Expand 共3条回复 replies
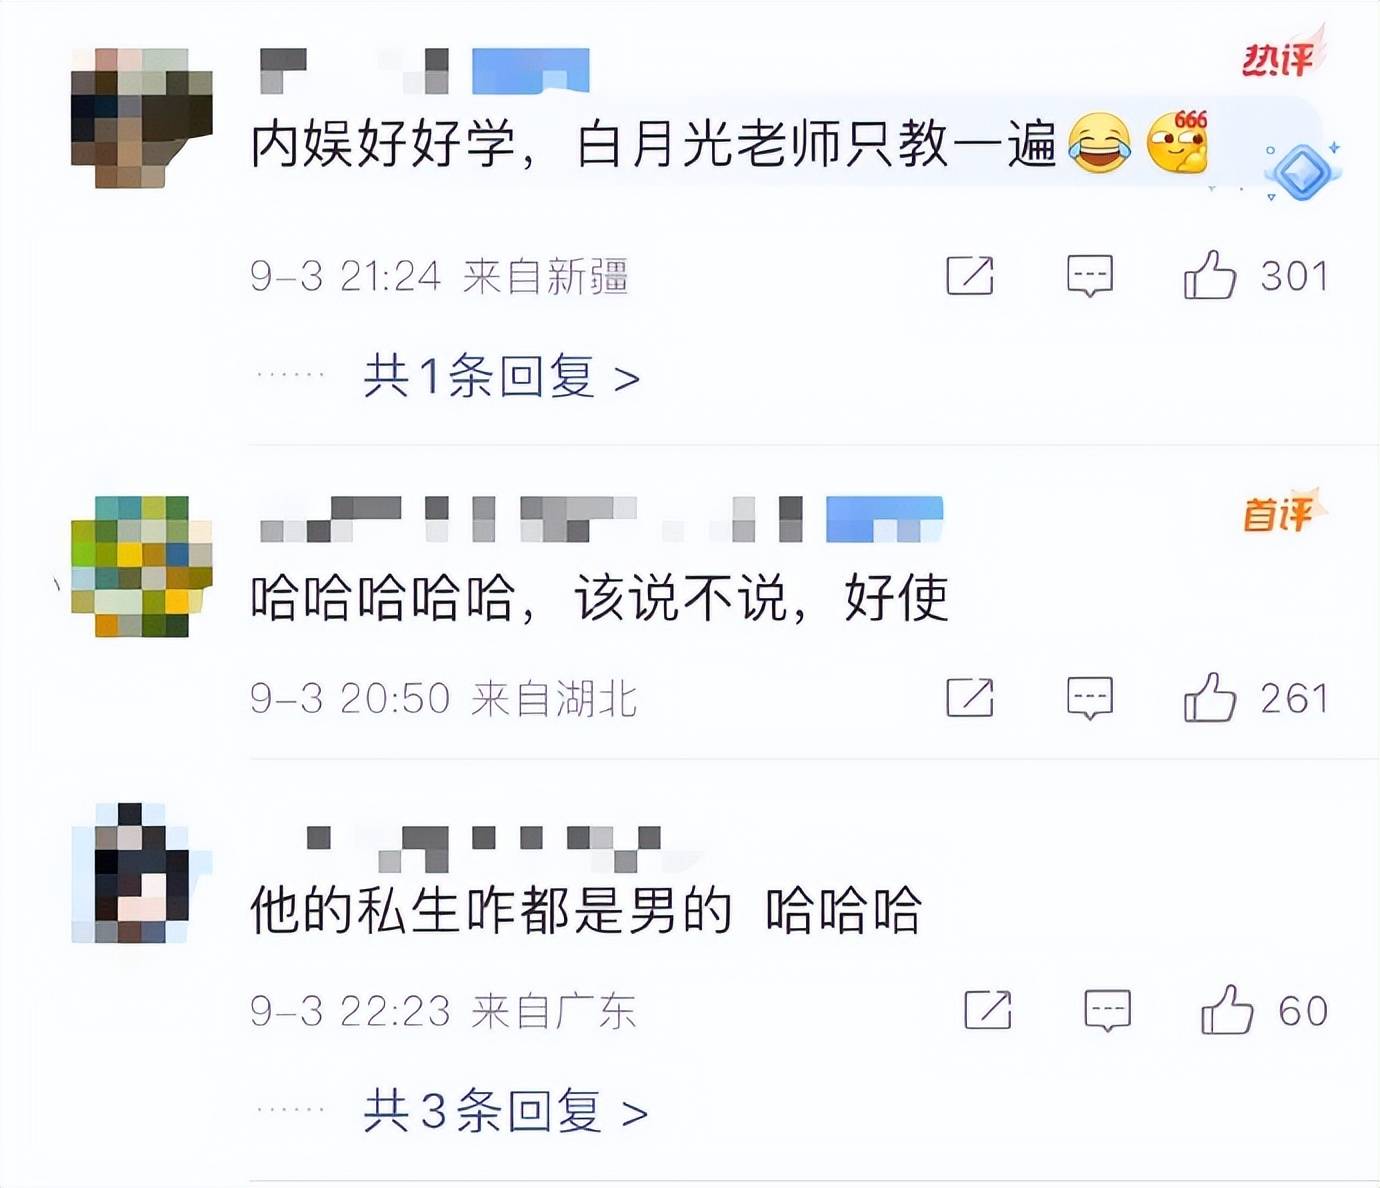 click(x=505, y=1111)
